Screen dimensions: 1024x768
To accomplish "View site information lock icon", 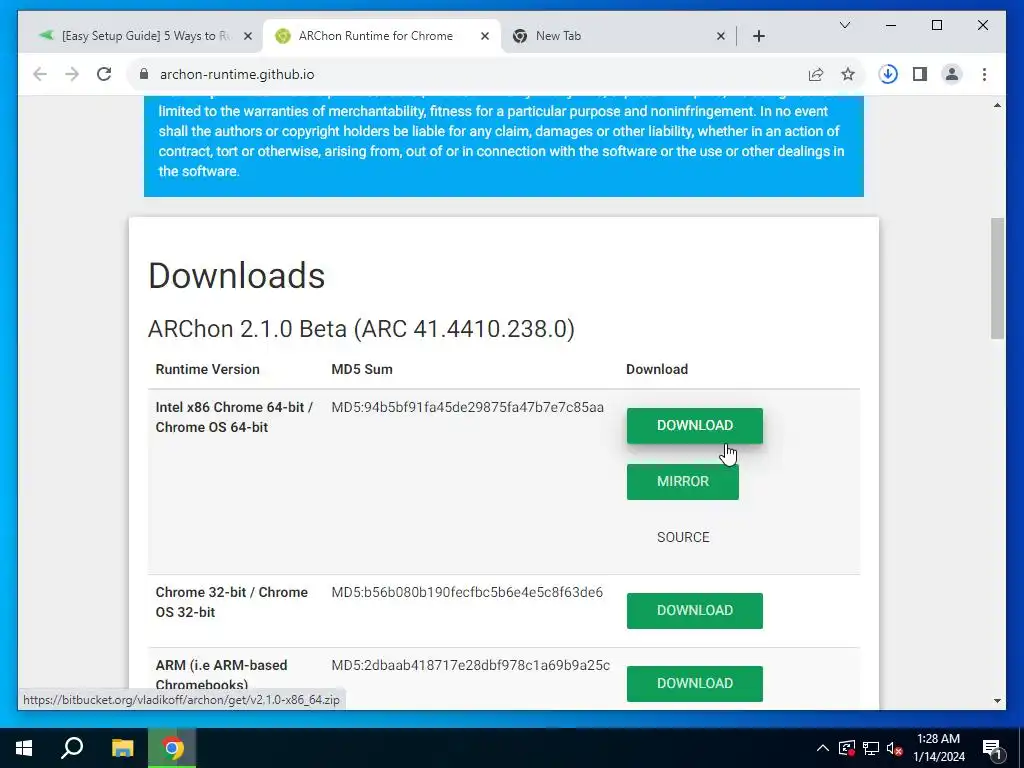I will pyautogui.click(x=144, y=74).
